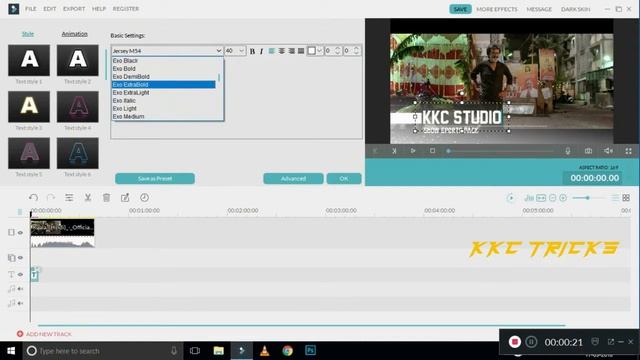Viewport: 640px width, 360px height.
Task: Click ADD NEW TRACK
Action: point(44,334)
